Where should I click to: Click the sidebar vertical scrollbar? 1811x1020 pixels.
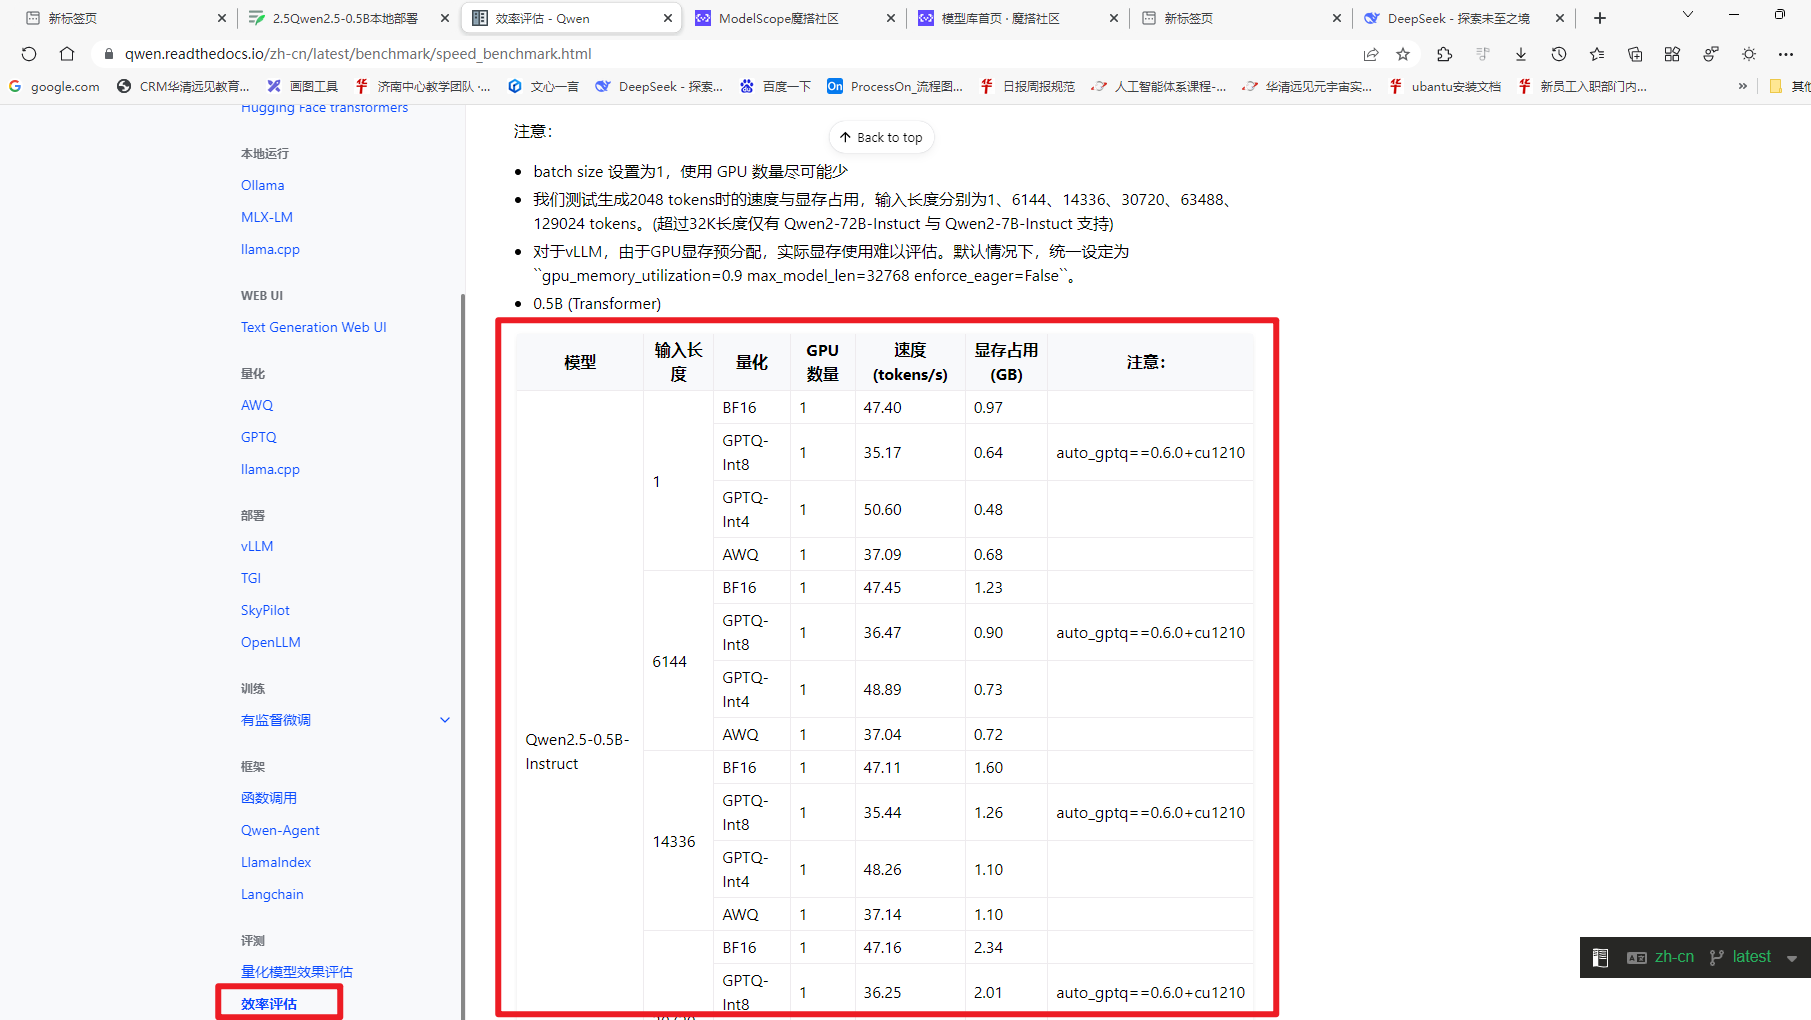point(462,655)
